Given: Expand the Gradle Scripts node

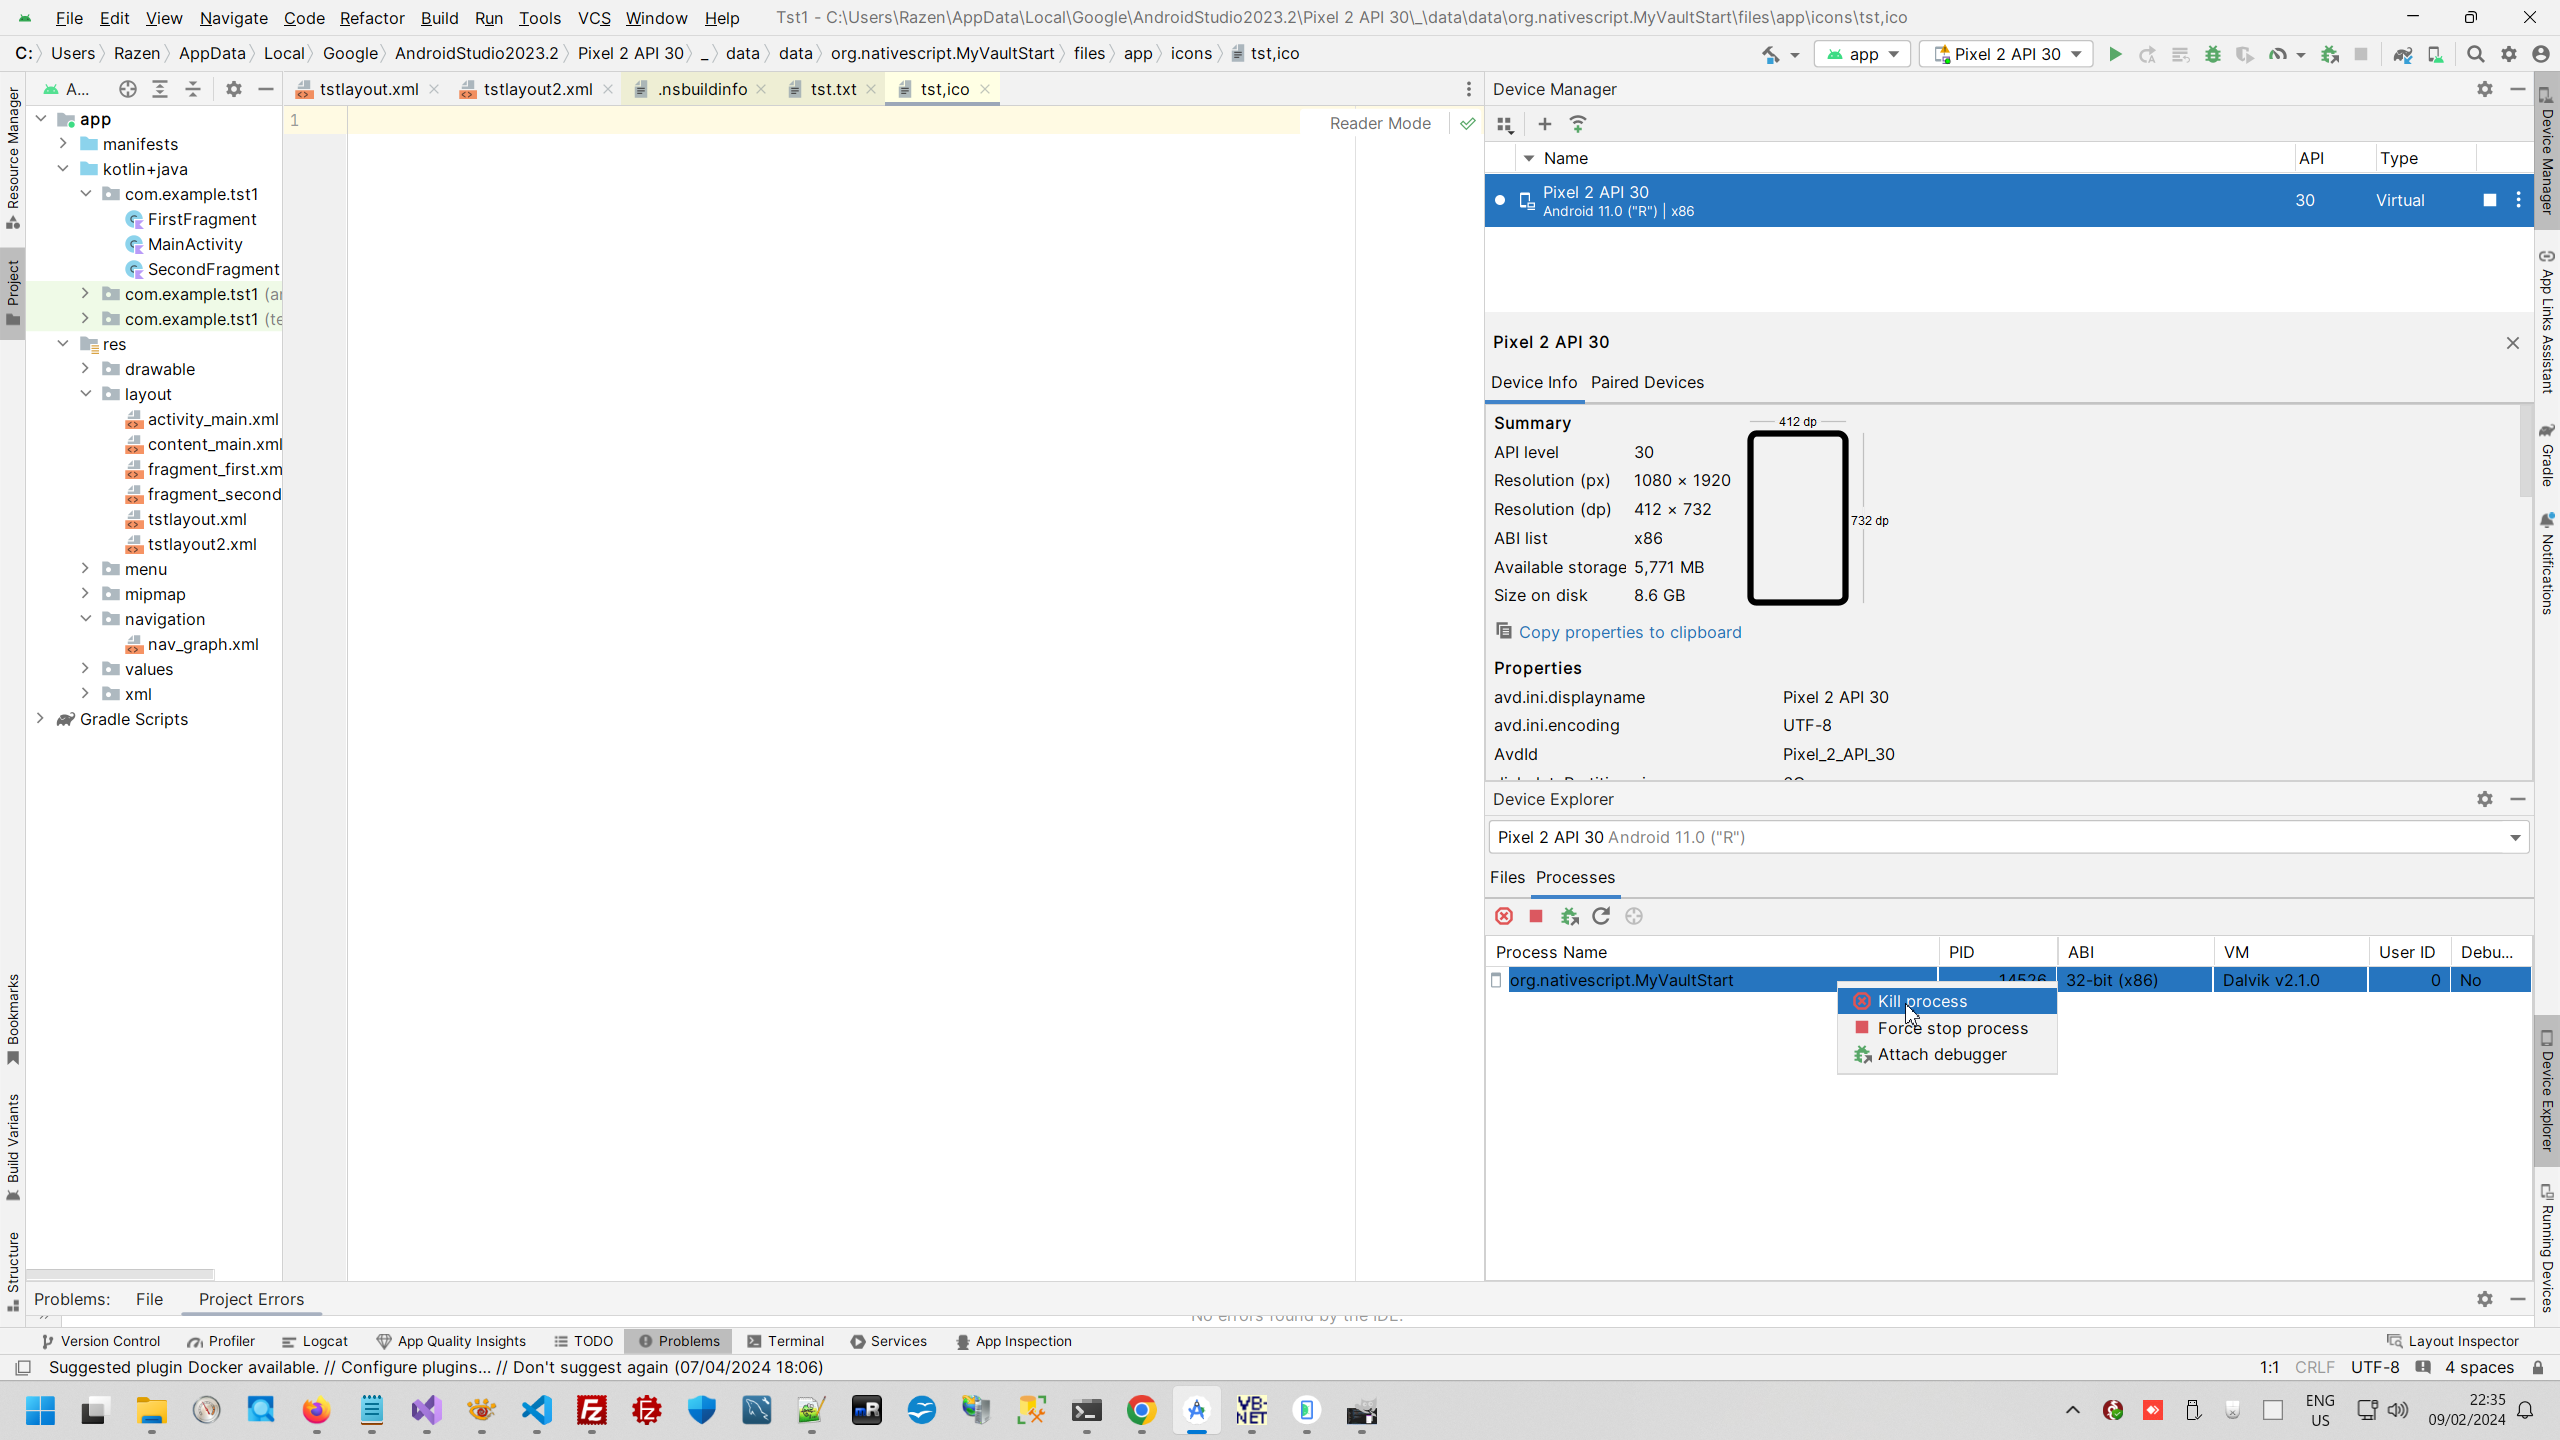Looking at the screenshot, I should (x=40, y=719).
